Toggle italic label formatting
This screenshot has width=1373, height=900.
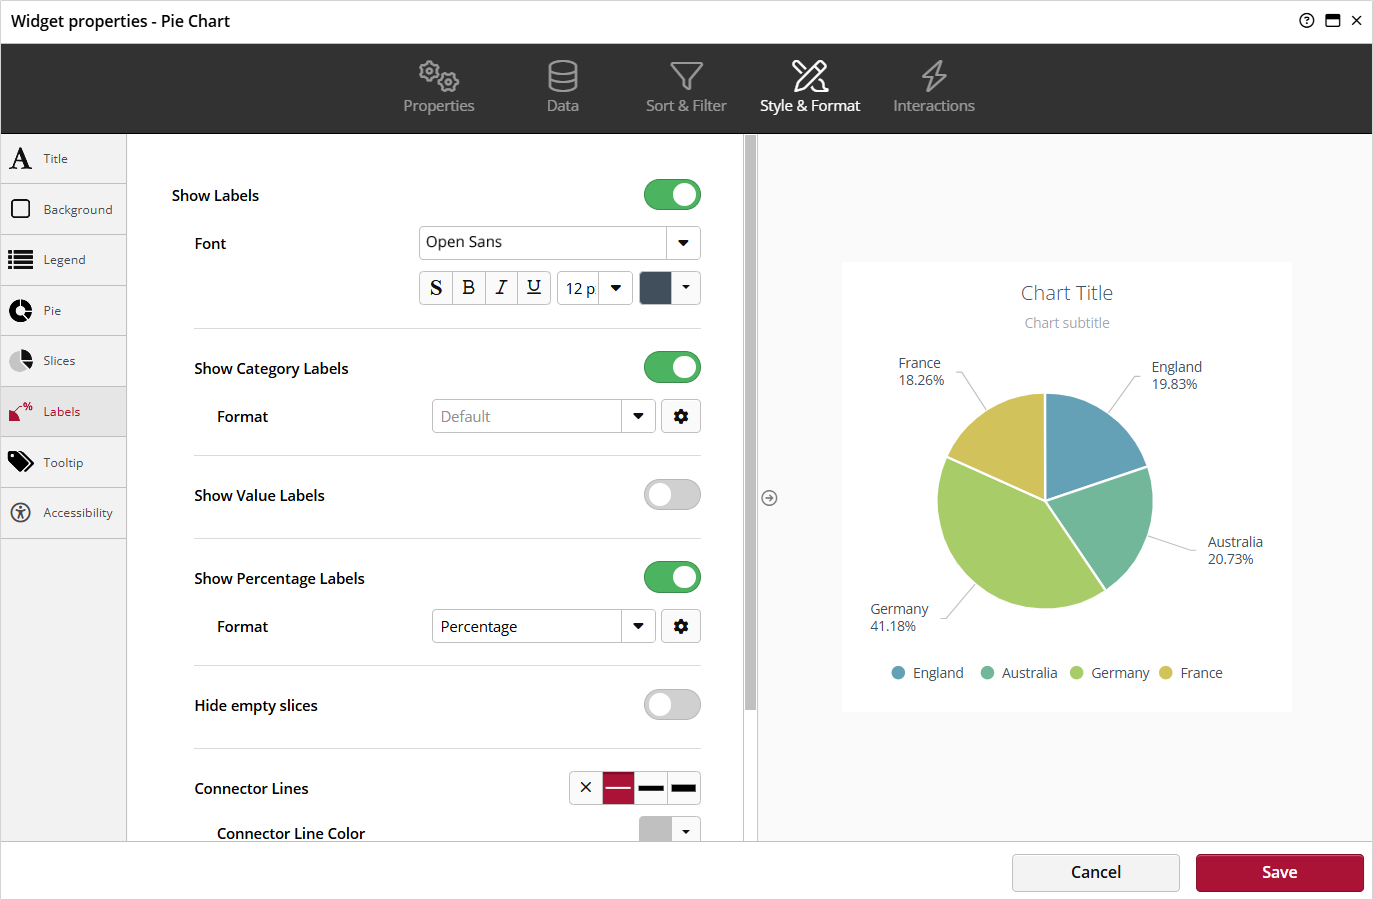(502, 288)
